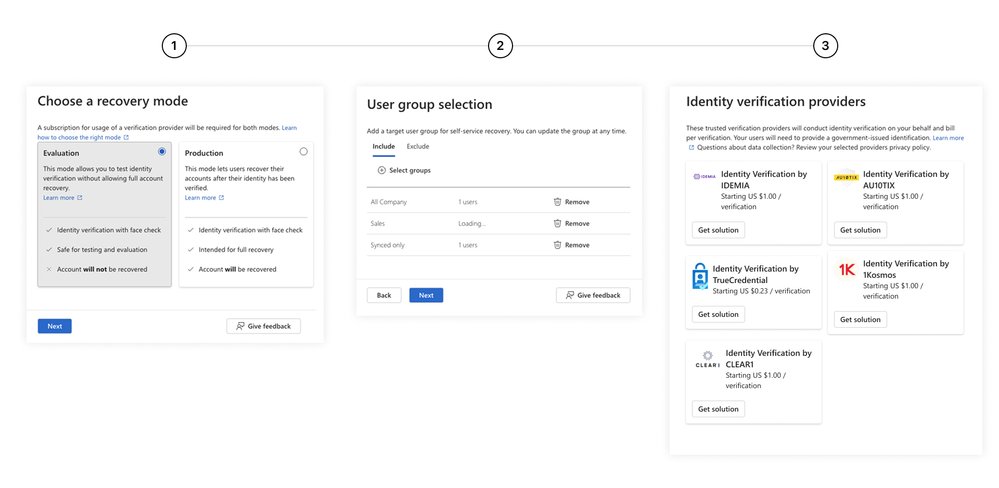Go to step 2 circle indicator
Viewport: 999px width, 488px height.
click(500, 46)
